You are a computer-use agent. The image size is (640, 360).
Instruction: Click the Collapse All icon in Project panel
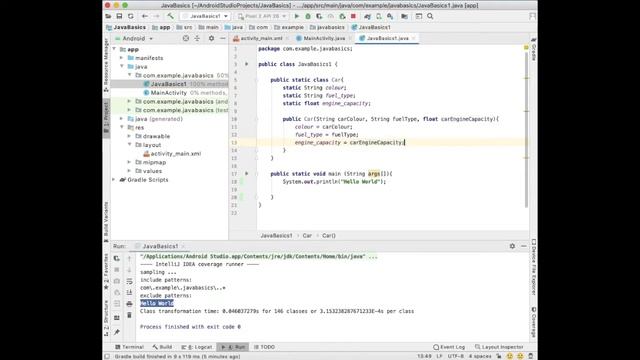197,38
